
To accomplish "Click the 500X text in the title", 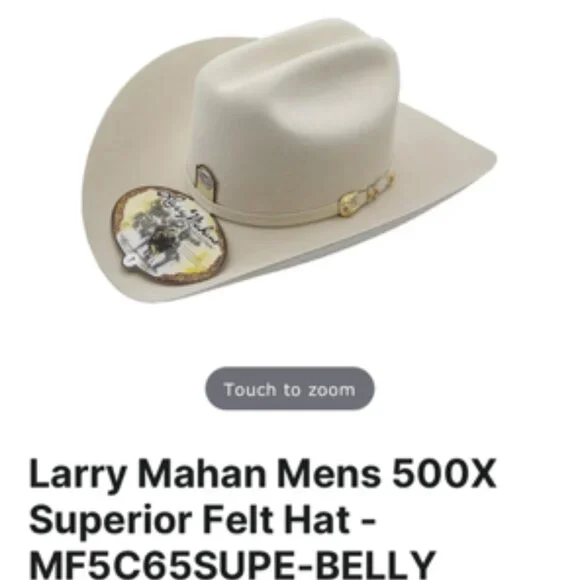I will 444,473.
